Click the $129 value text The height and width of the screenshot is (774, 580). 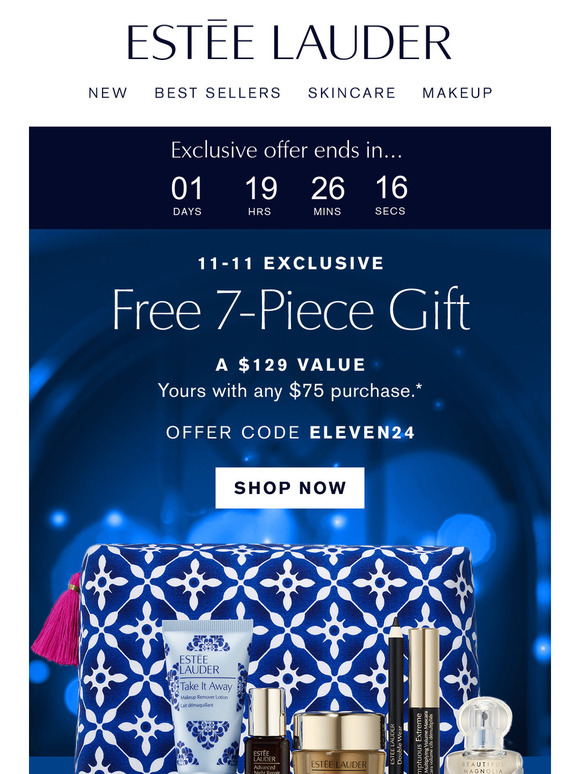pyautogui.click(x=290, y=365)
